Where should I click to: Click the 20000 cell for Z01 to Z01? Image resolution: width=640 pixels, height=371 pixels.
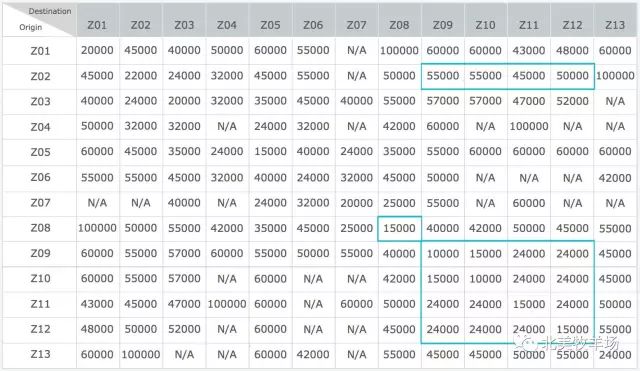[97, 50]
